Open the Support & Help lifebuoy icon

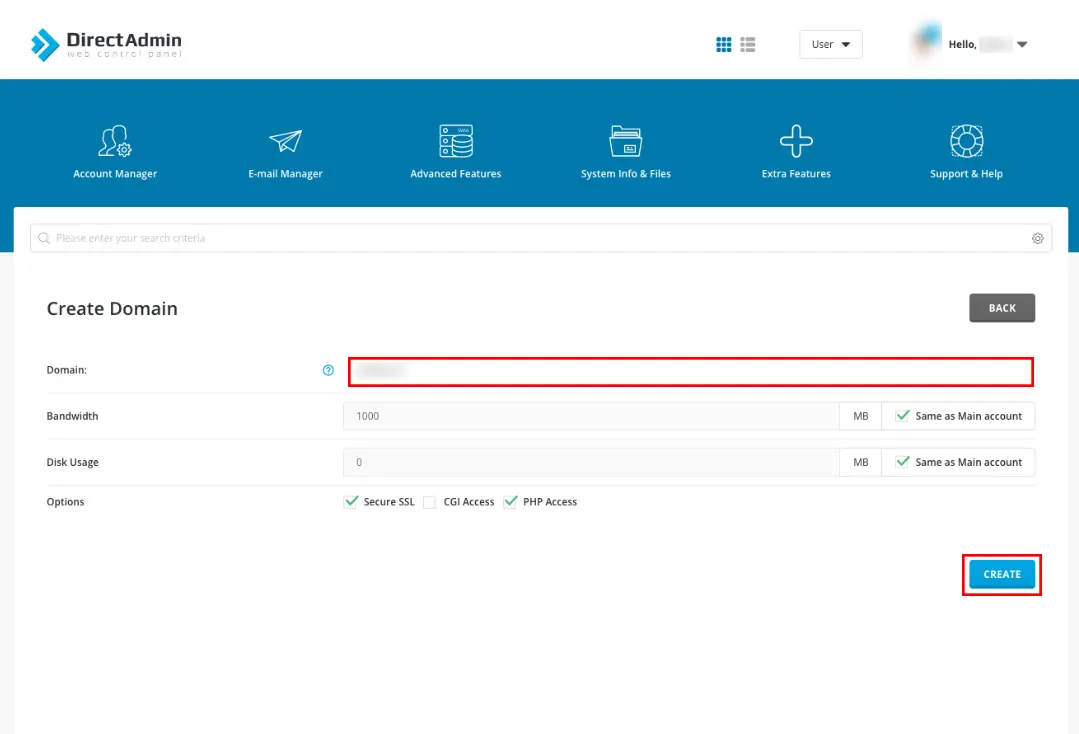point(966,142)
